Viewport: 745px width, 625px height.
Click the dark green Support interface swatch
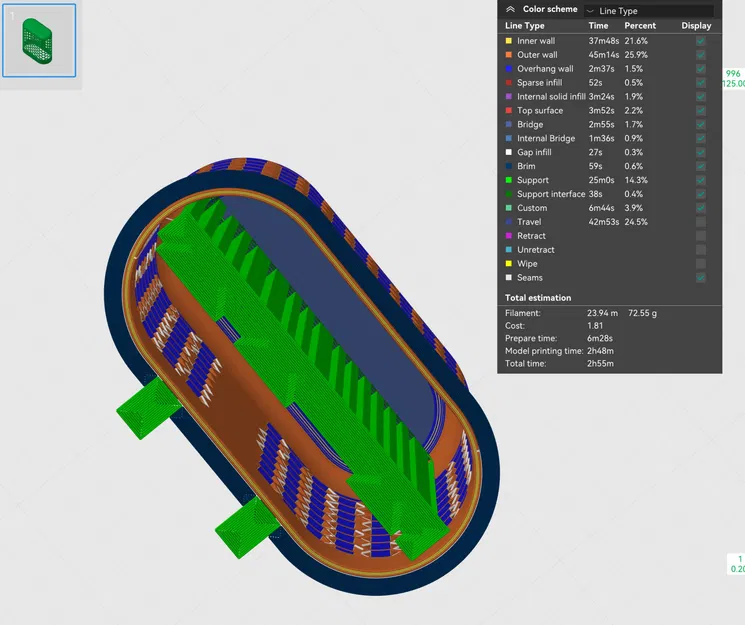point(509,194)
